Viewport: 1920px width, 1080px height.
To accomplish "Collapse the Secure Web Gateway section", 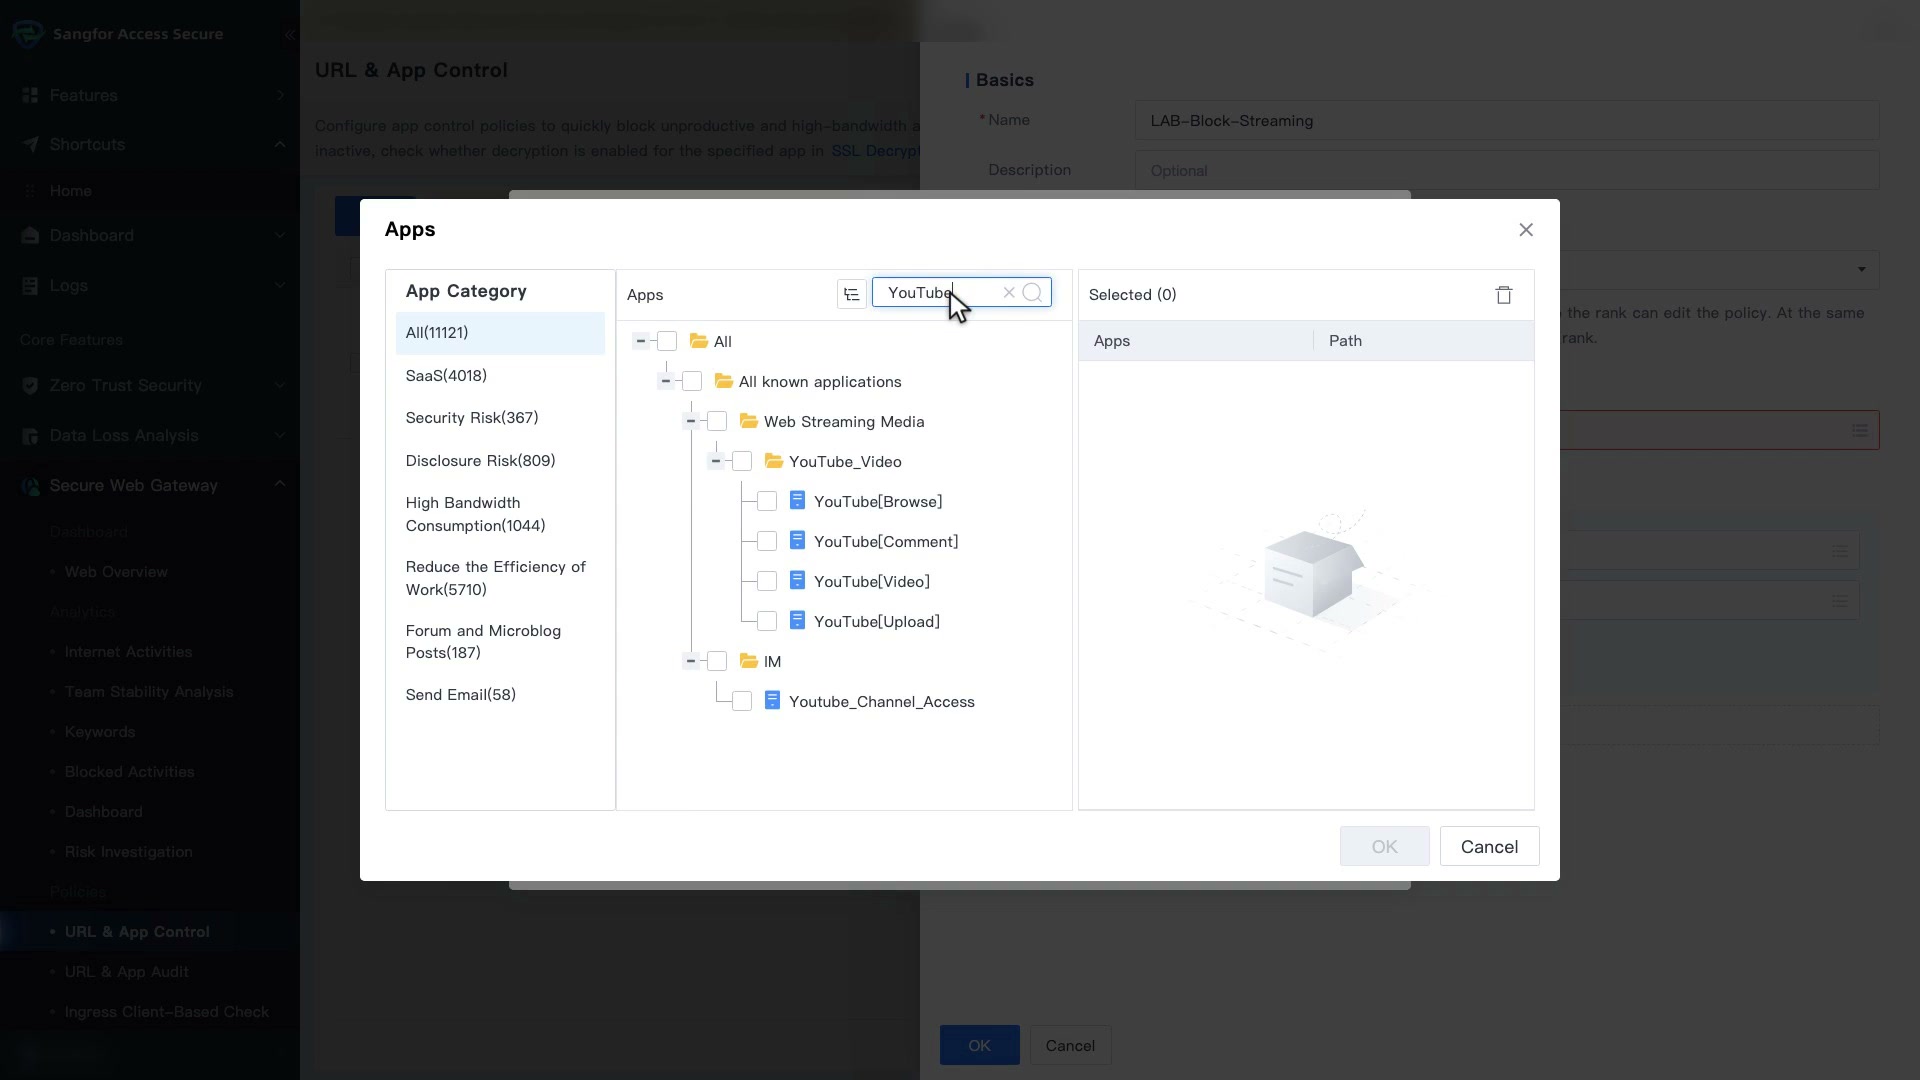I will [x=280, y=485].
